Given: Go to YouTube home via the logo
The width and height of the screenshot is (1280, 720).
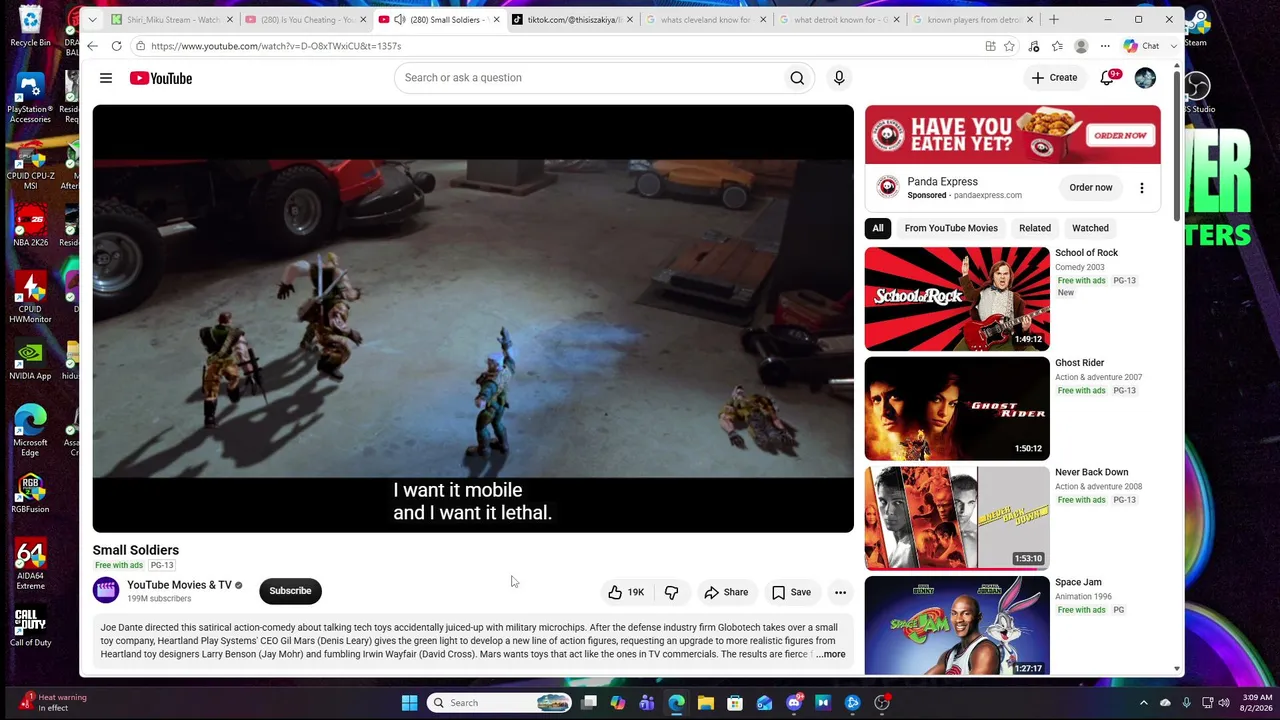Looking at the screenshot, I should point(161,78).
